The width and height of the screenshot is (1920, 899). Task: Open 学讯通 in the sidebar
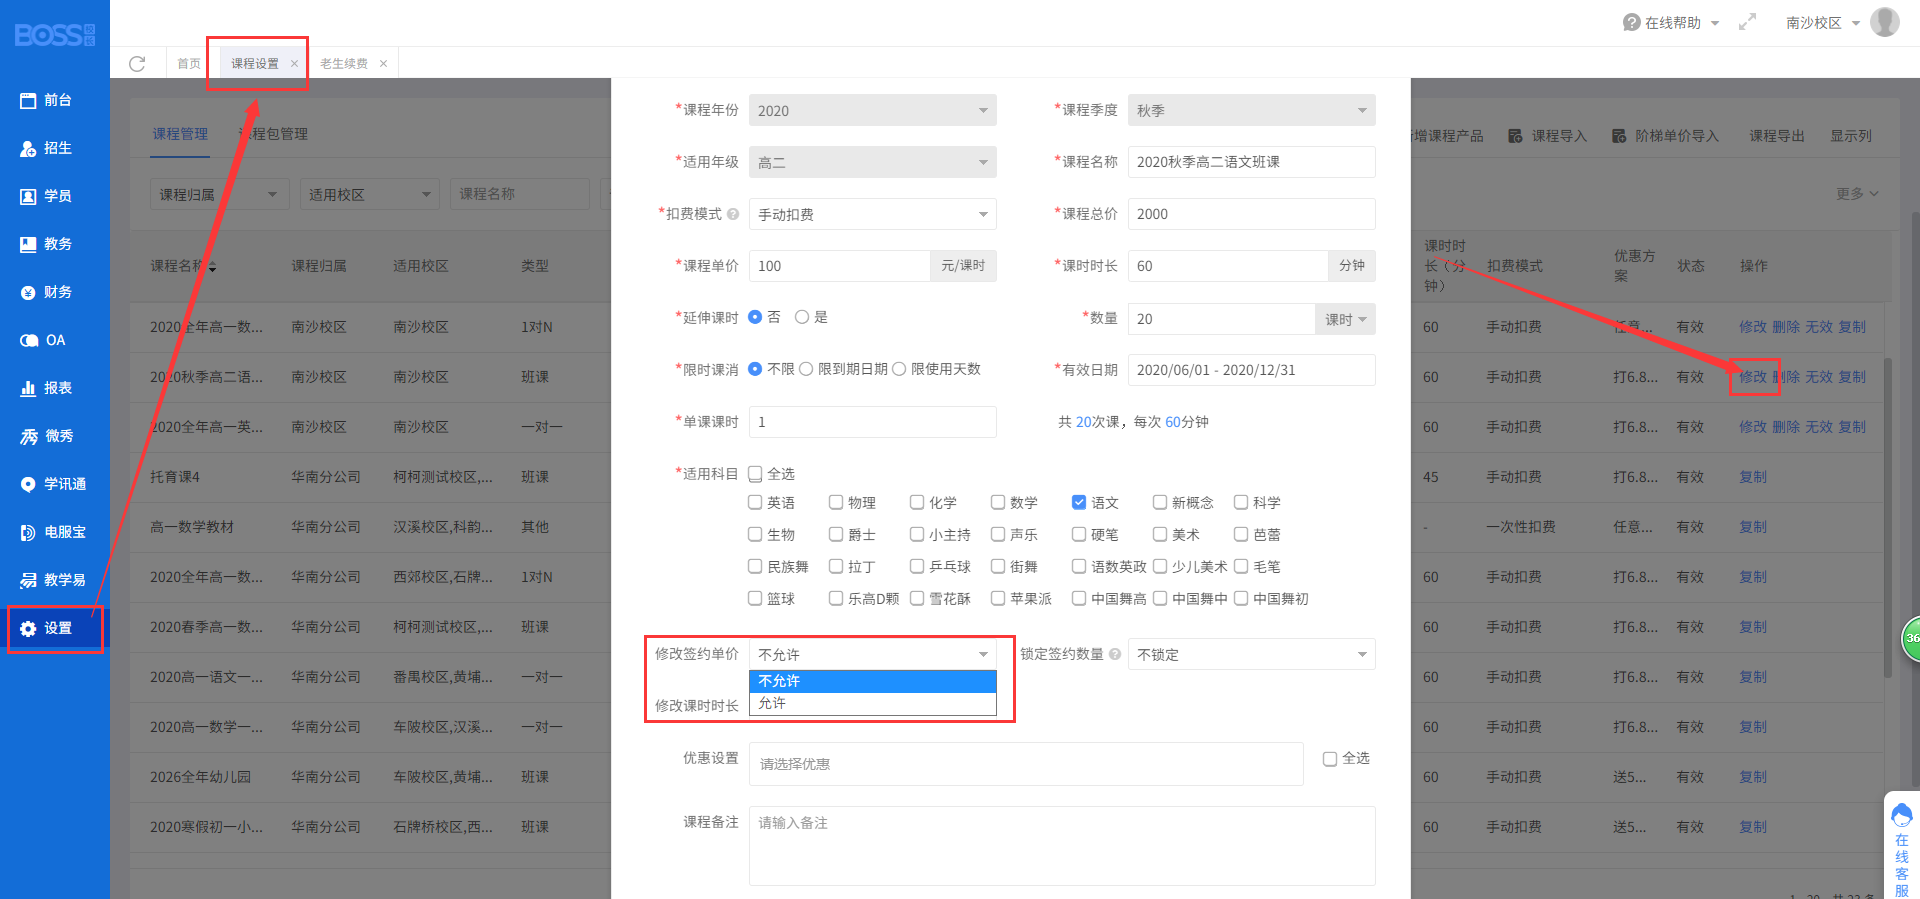pyautogui.click(x=55, y=484)
